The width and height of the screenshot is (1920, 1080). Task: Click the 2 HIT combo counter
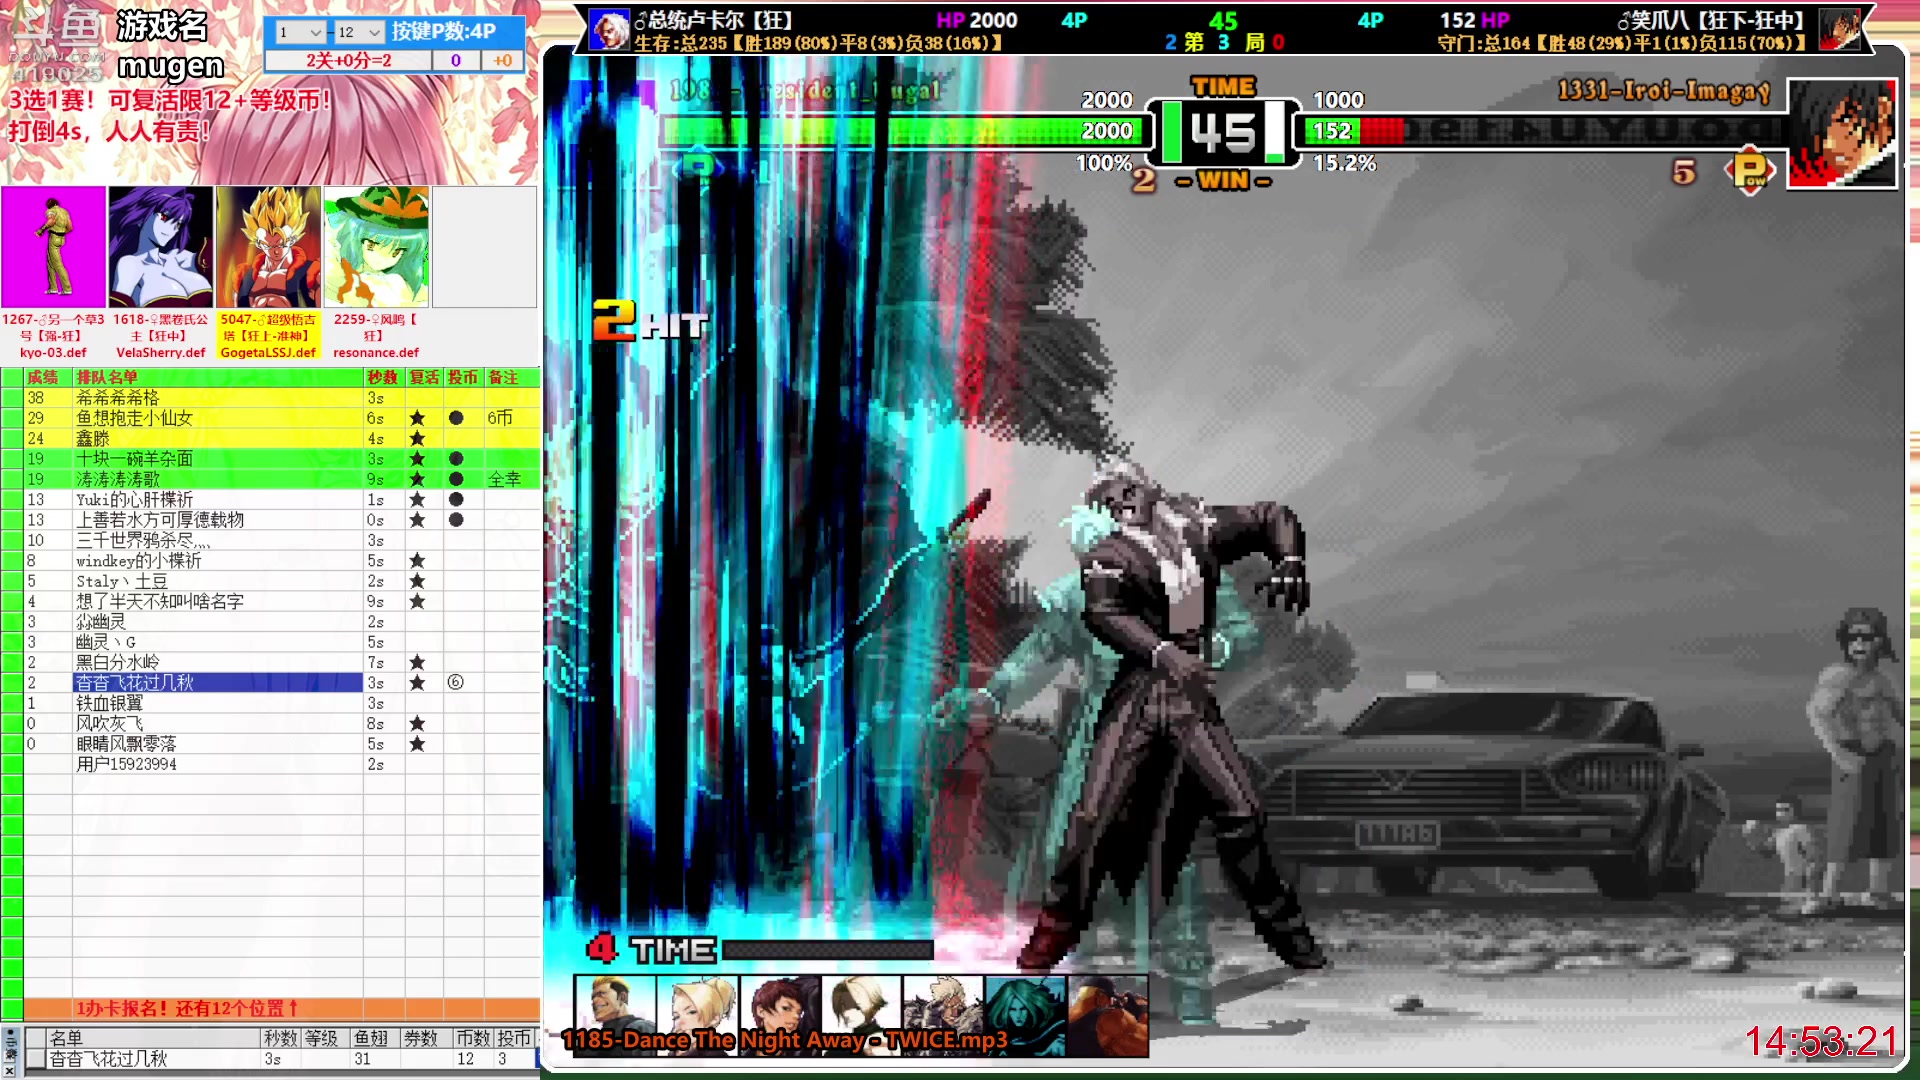pyautogui.click(x=651, y=321)
